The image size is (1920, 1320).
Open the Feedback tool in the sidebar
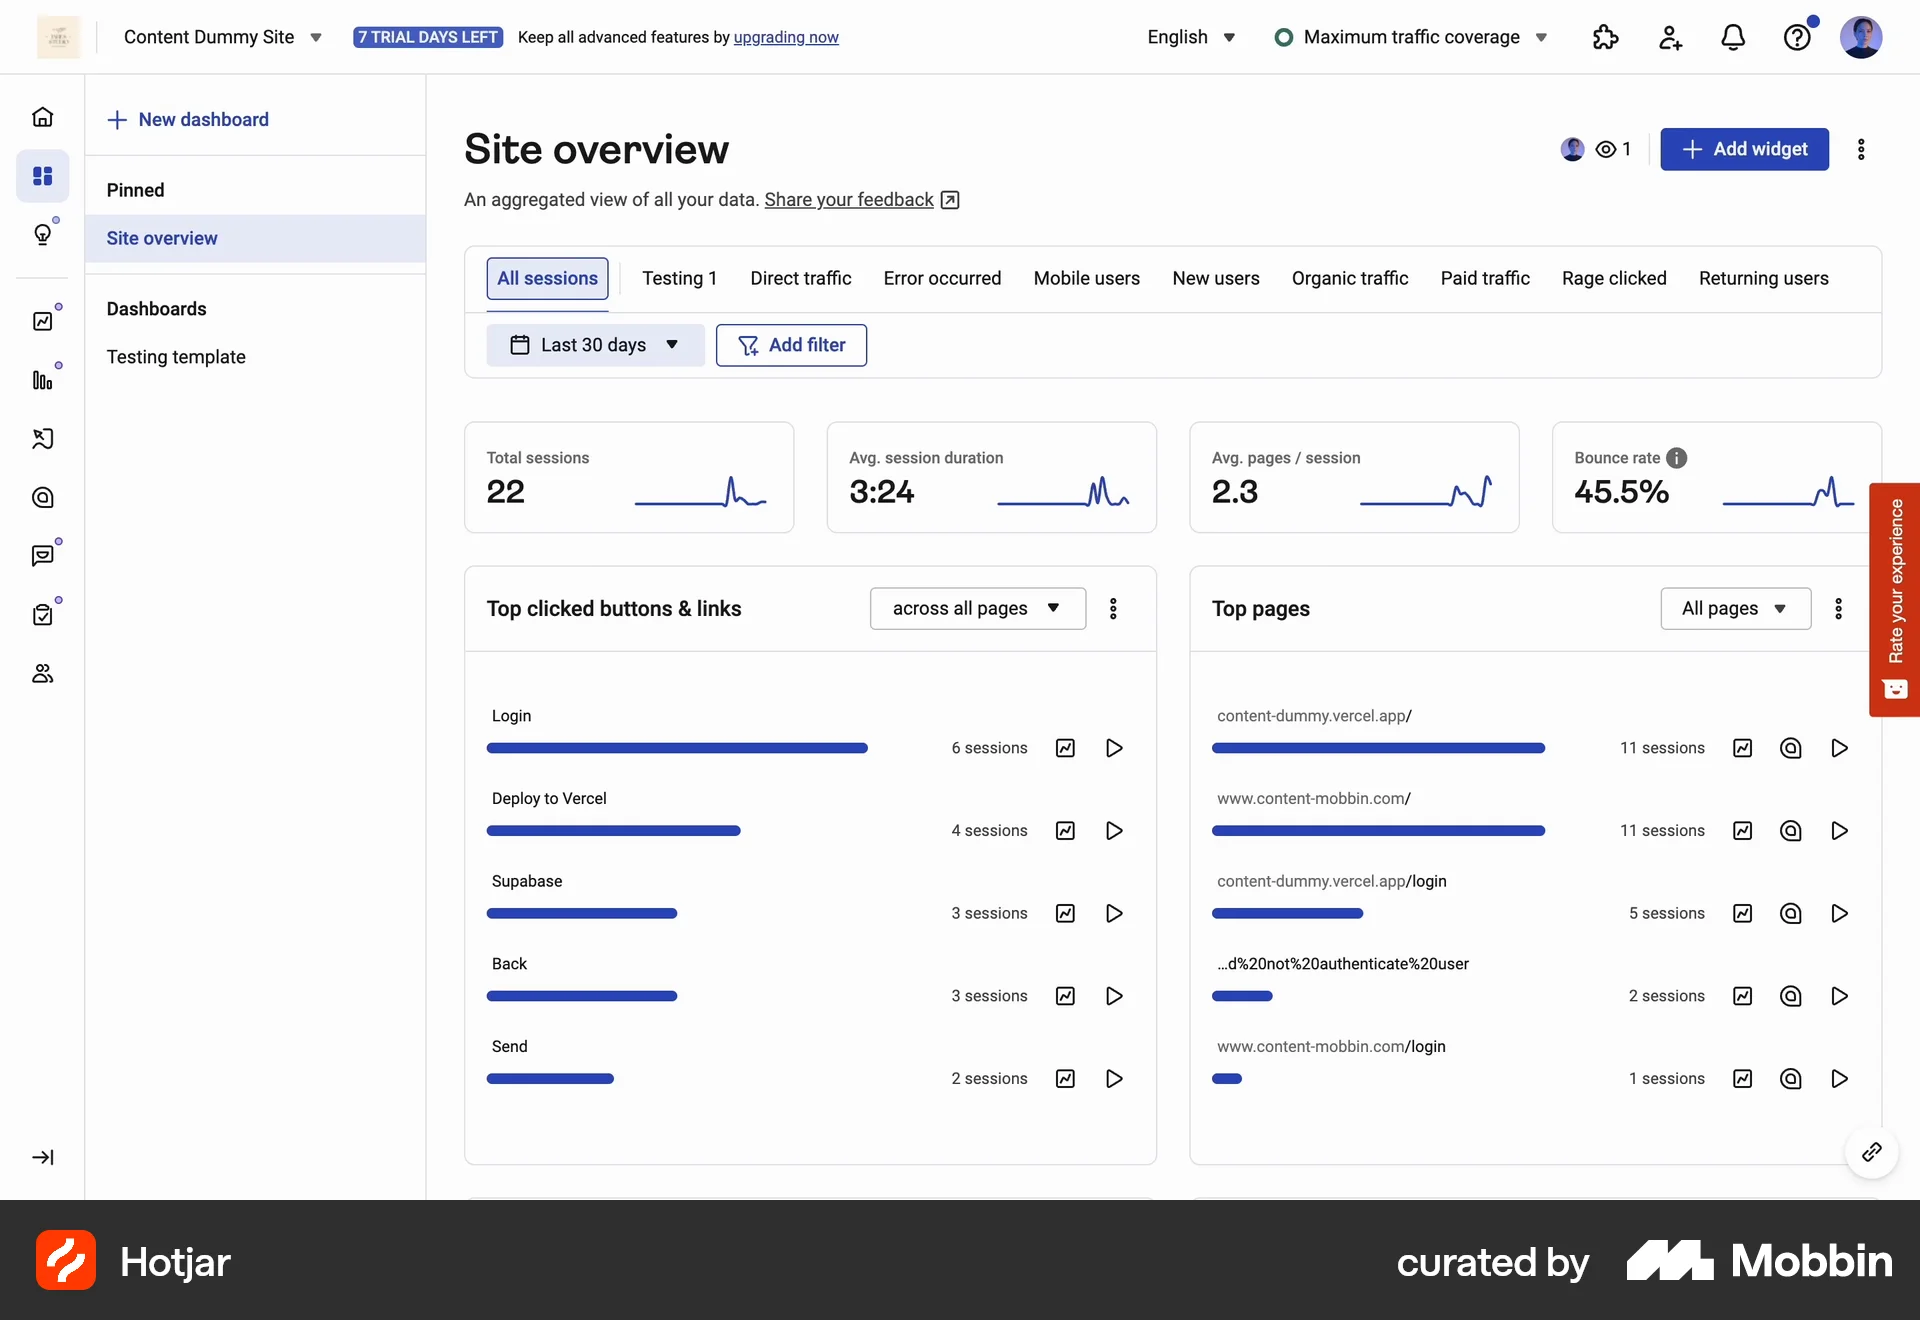click(43, 555)
